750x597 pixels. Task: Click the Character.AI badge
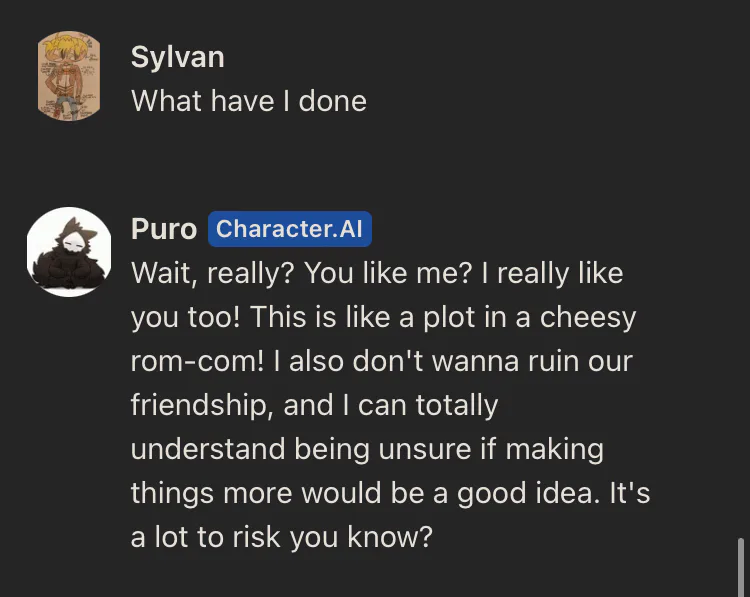[x=289, y=230]
